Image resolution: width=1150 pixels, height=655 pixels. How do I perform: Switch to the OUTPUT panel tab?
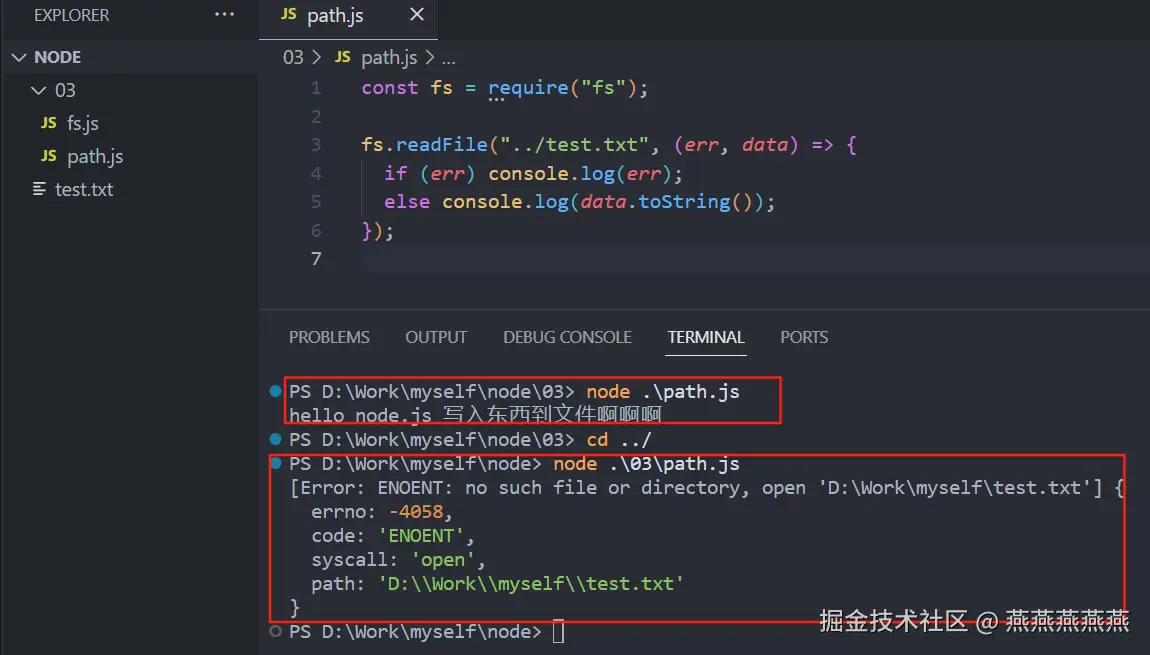436,337
